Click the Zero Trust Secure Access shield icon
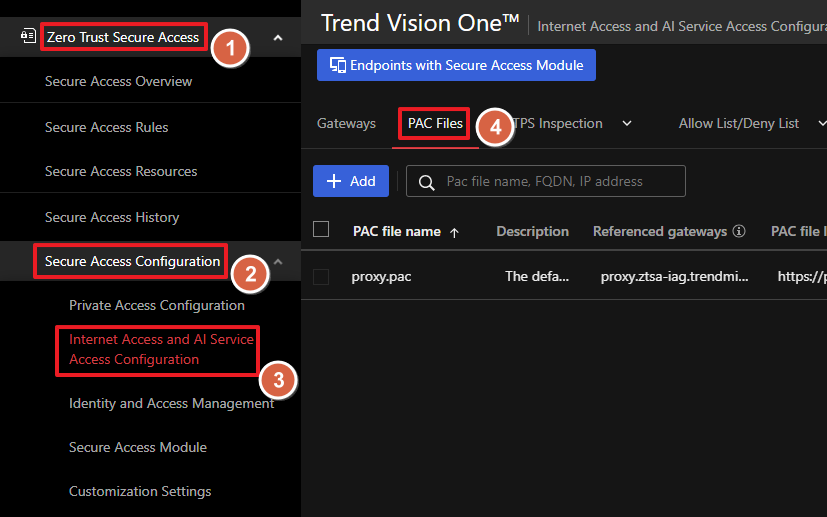Viewport: 827px width, 517px height. click(28, 37)
